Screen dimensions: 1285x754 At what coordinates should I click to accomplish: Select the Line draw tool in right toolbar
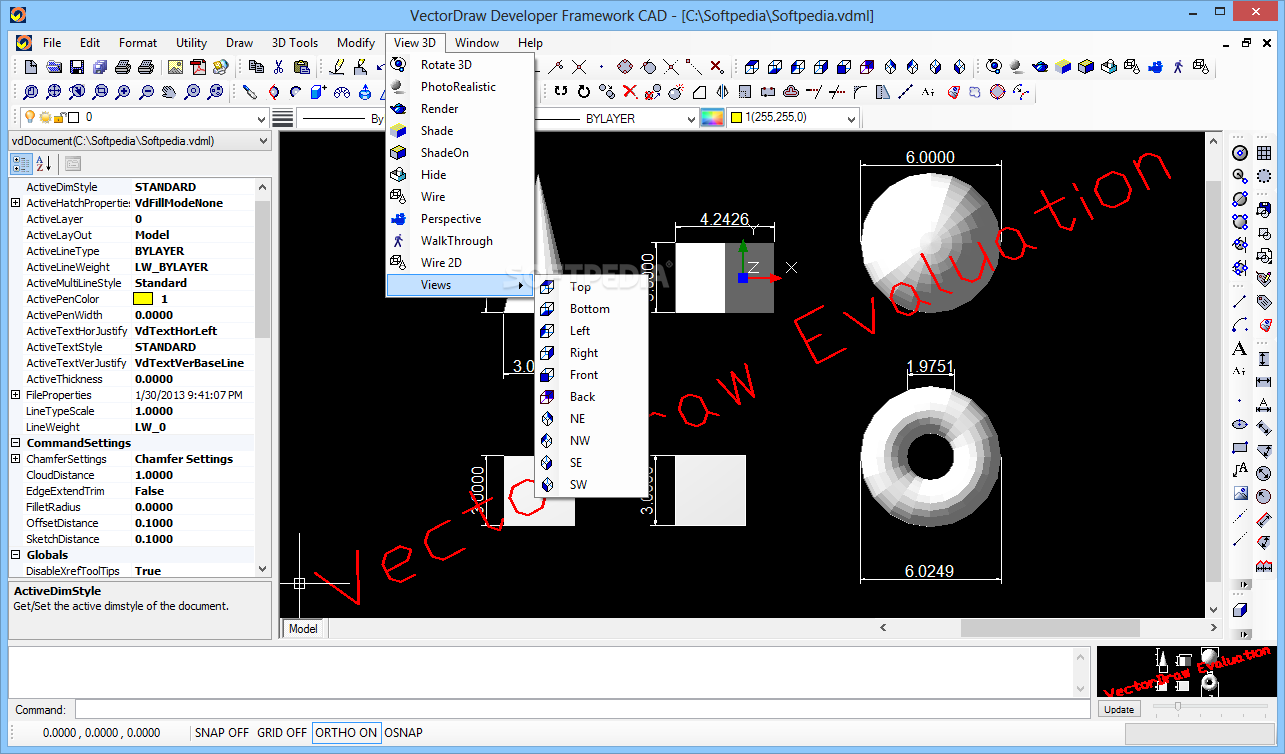coord(1240,300)
